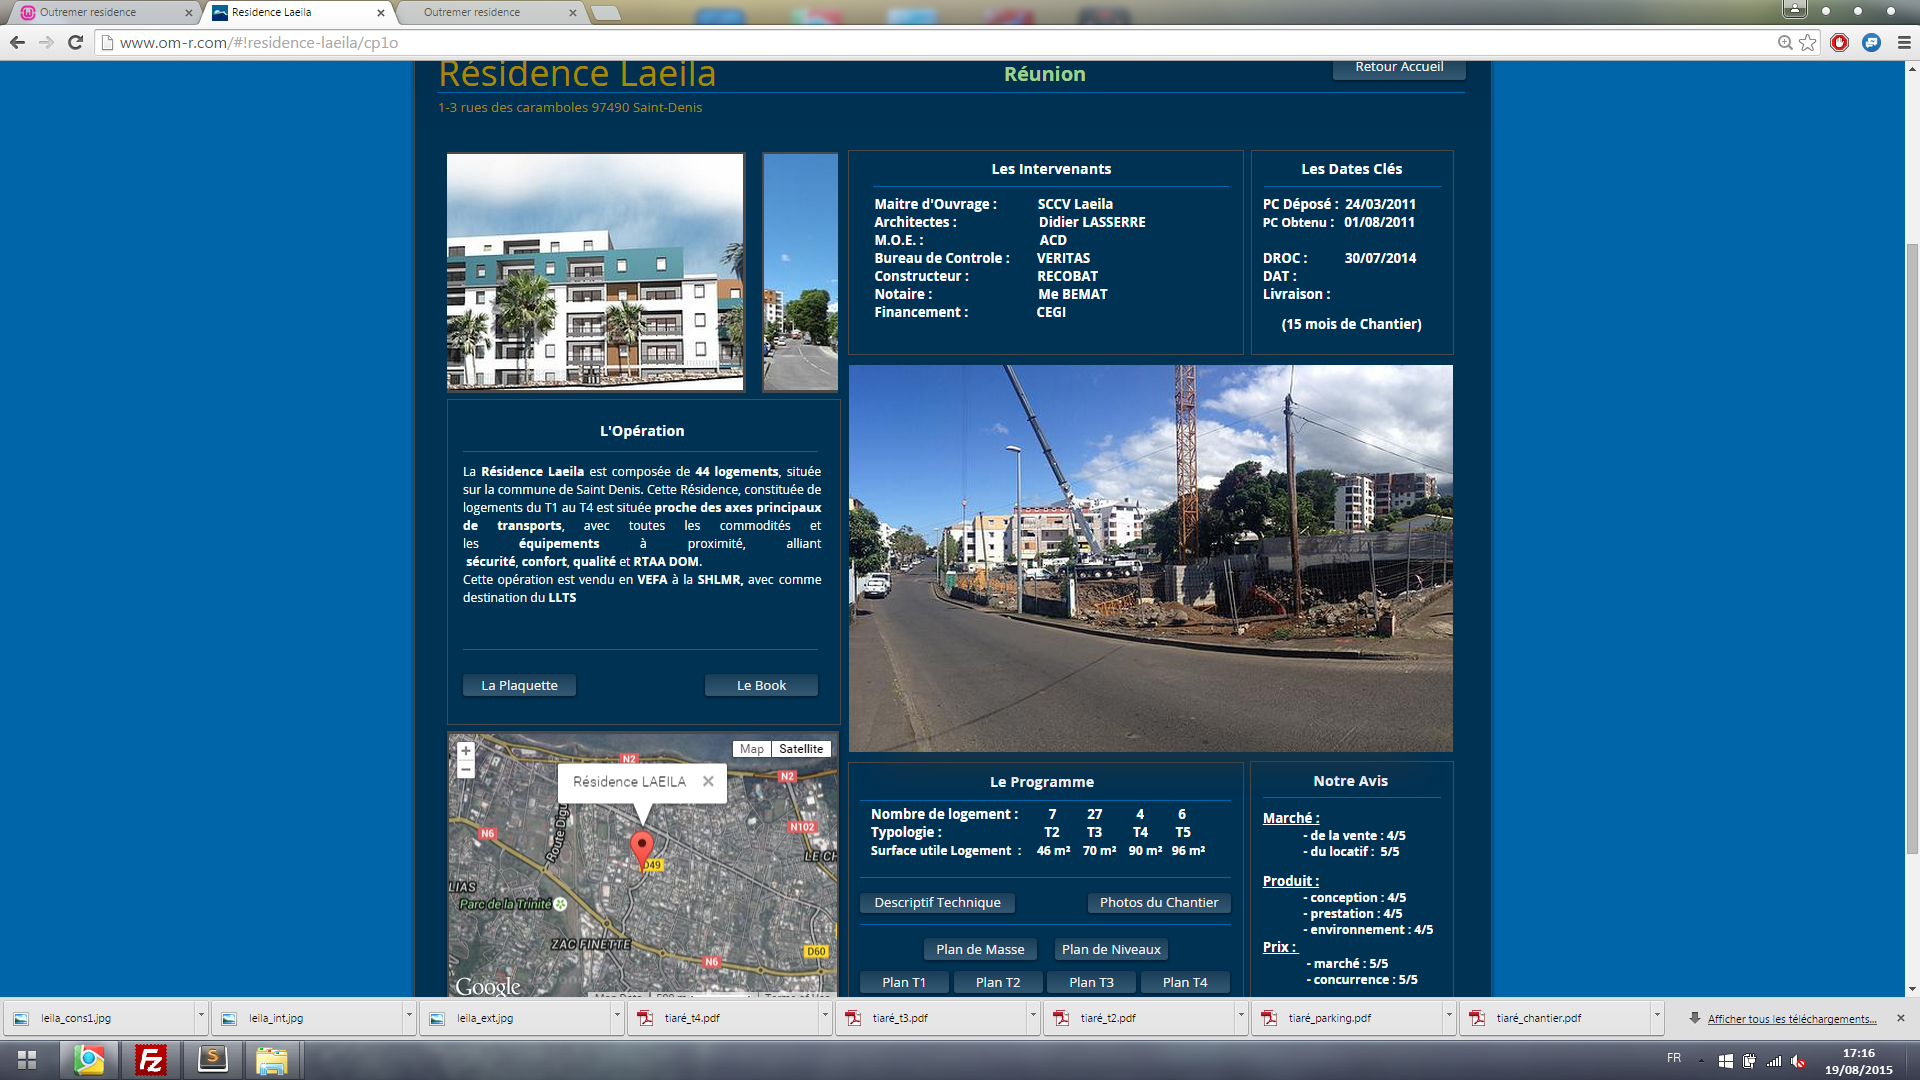Image resolution: width=1920 pixels, height=1080 pixels.
Task: Open Plan T1
Action: coord(904,982)
